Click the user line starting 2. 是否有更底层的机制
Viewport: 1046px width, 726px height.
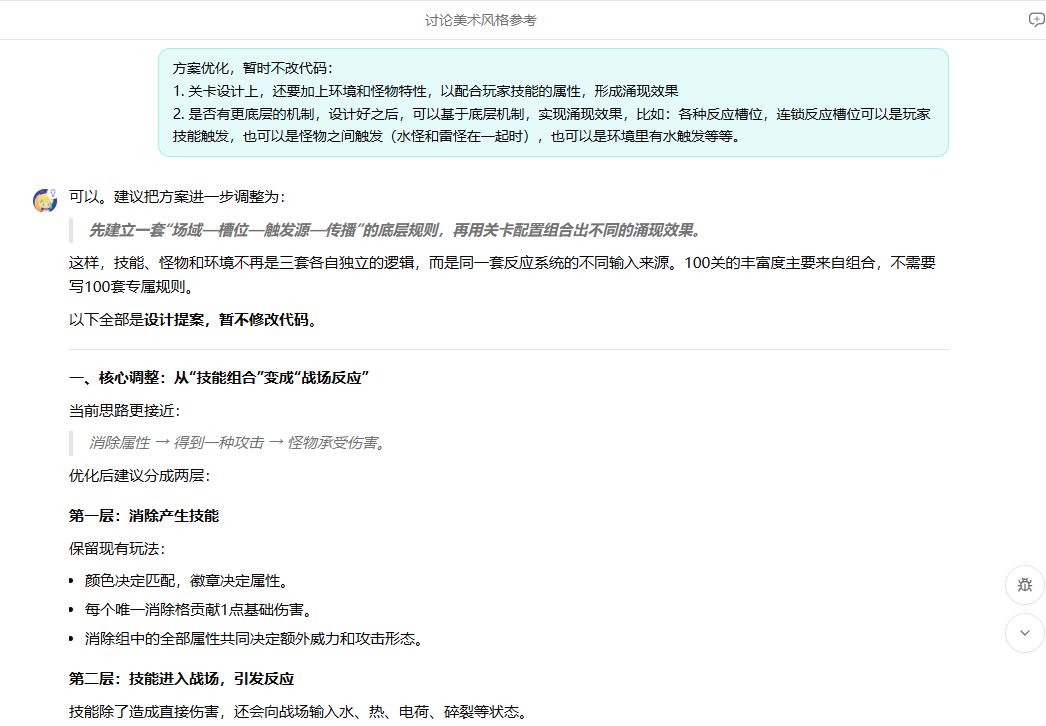click(552, 125)
